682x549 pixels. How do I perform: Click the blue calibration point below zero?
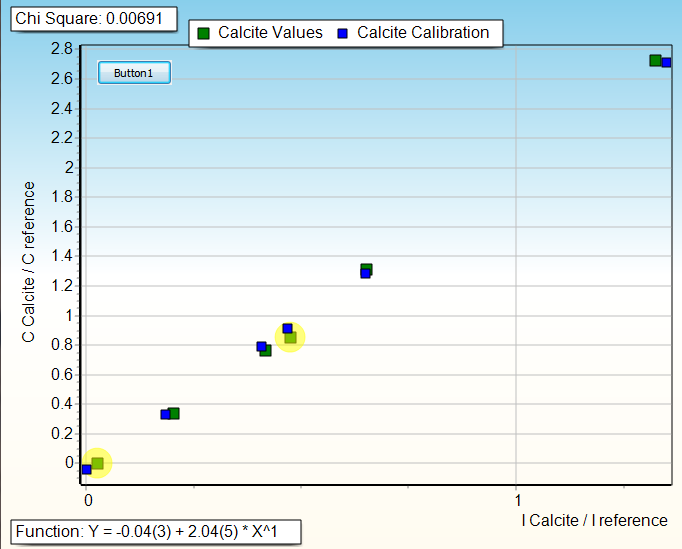click(87, 469)
